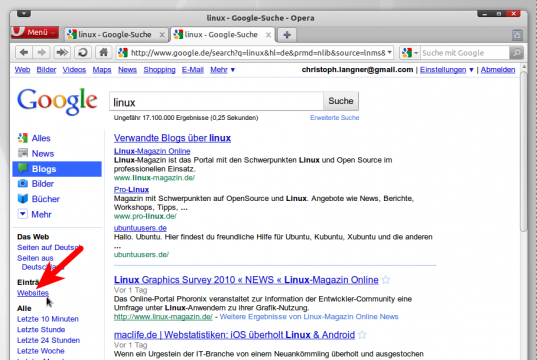
Task: Open the News link in top bar
Action: point(127,70)
